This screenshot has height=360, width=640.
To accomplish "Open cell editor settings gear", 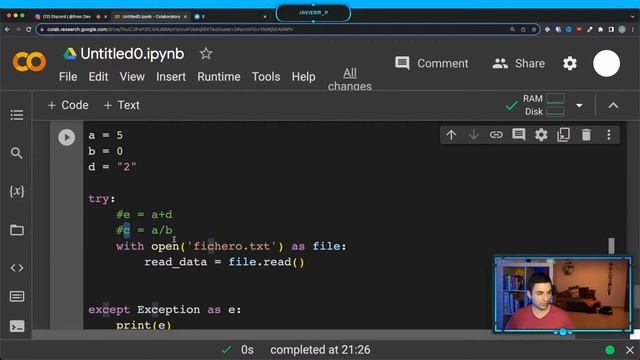I will (x=541, y=135).
